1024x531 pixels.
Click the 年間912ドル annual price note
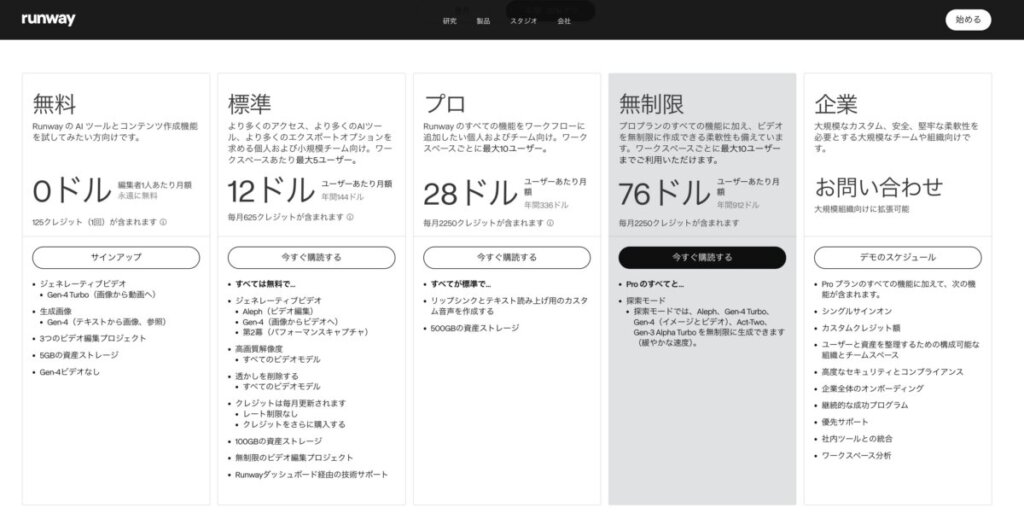(738, 205)
